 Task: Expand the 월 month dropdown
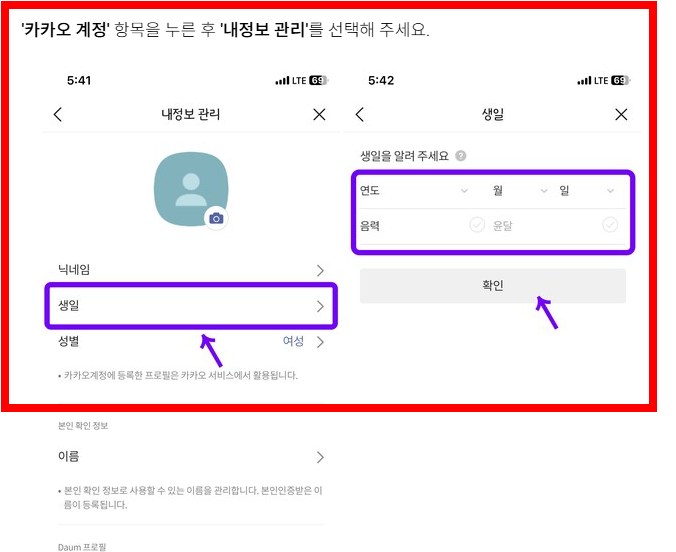[x=520, y=191]
